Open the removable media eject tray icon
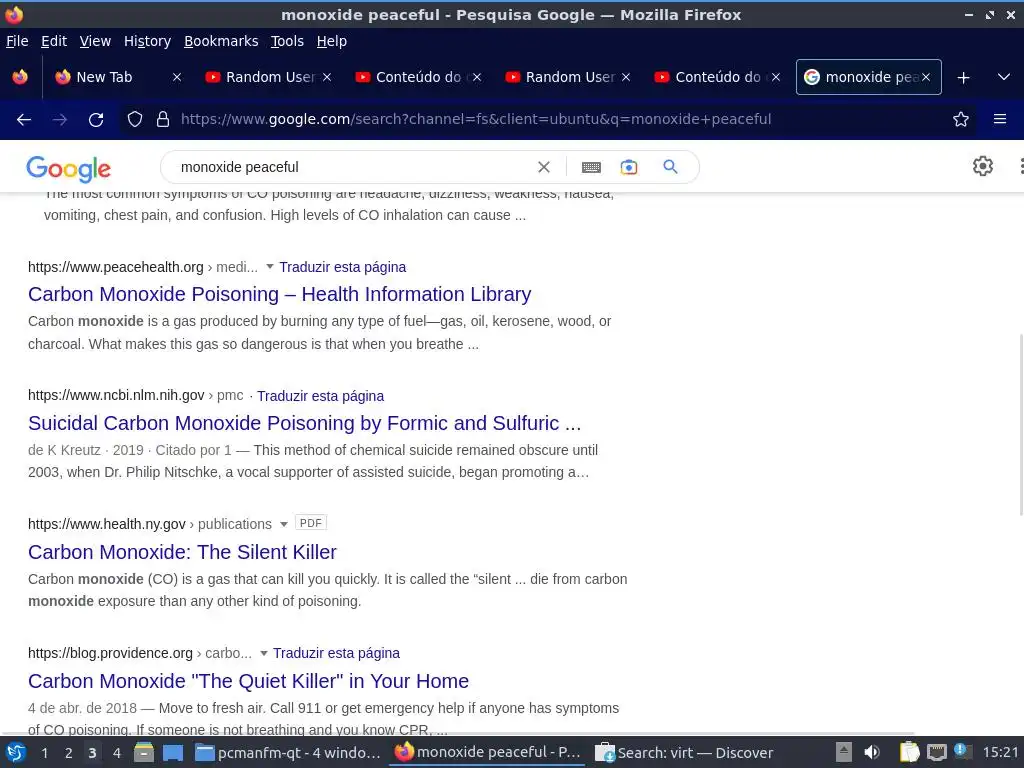 844,753
